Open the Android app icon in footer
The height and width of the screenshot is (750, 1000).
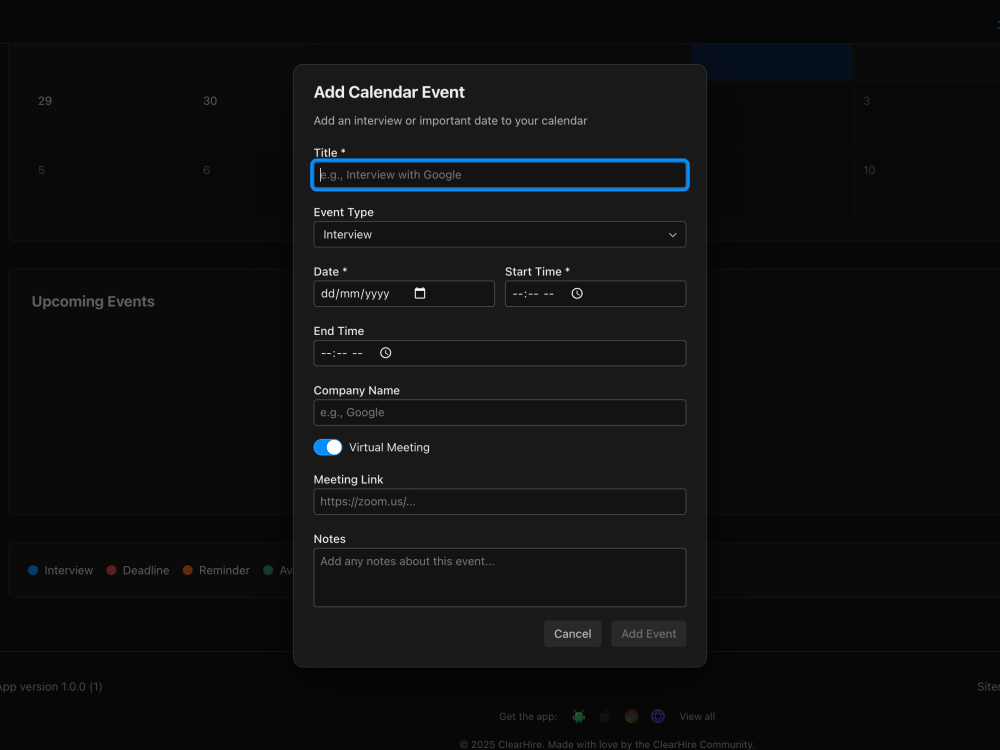point(578,716)
